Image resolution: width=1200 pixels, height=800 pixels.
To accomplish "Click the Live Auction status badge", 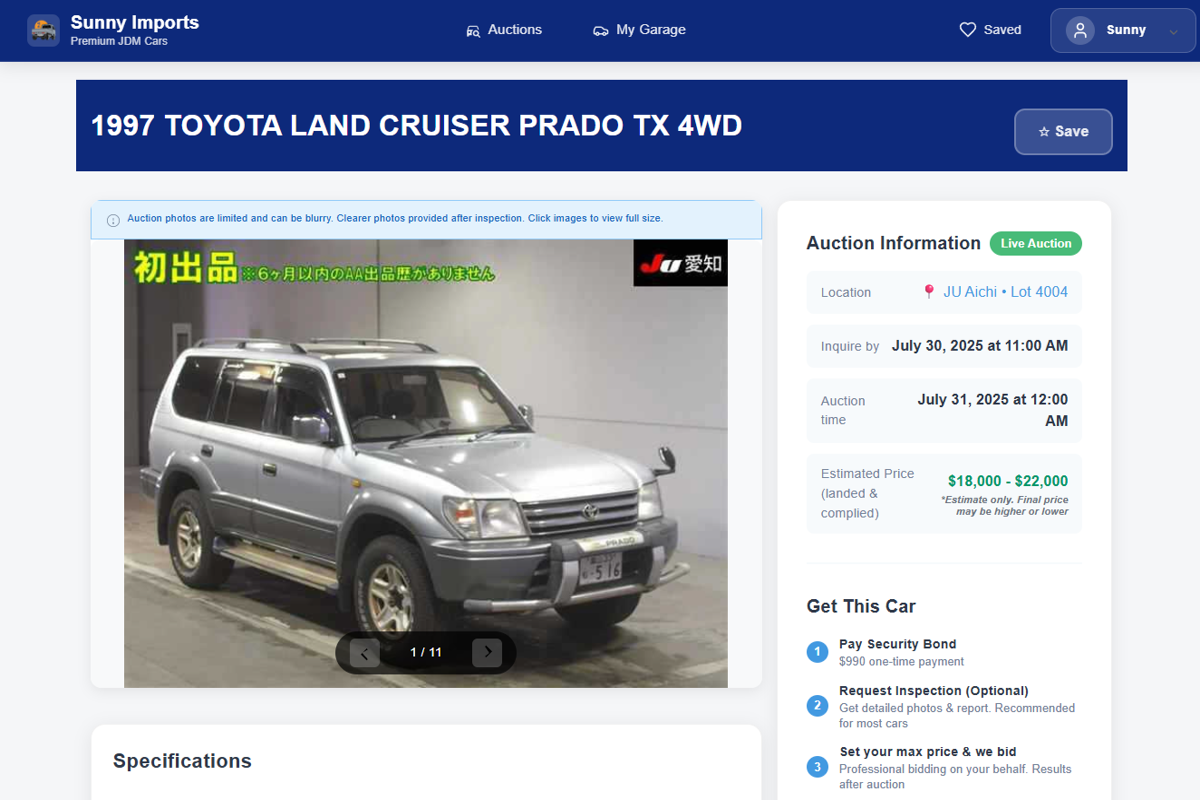I will coord(1035,243).
